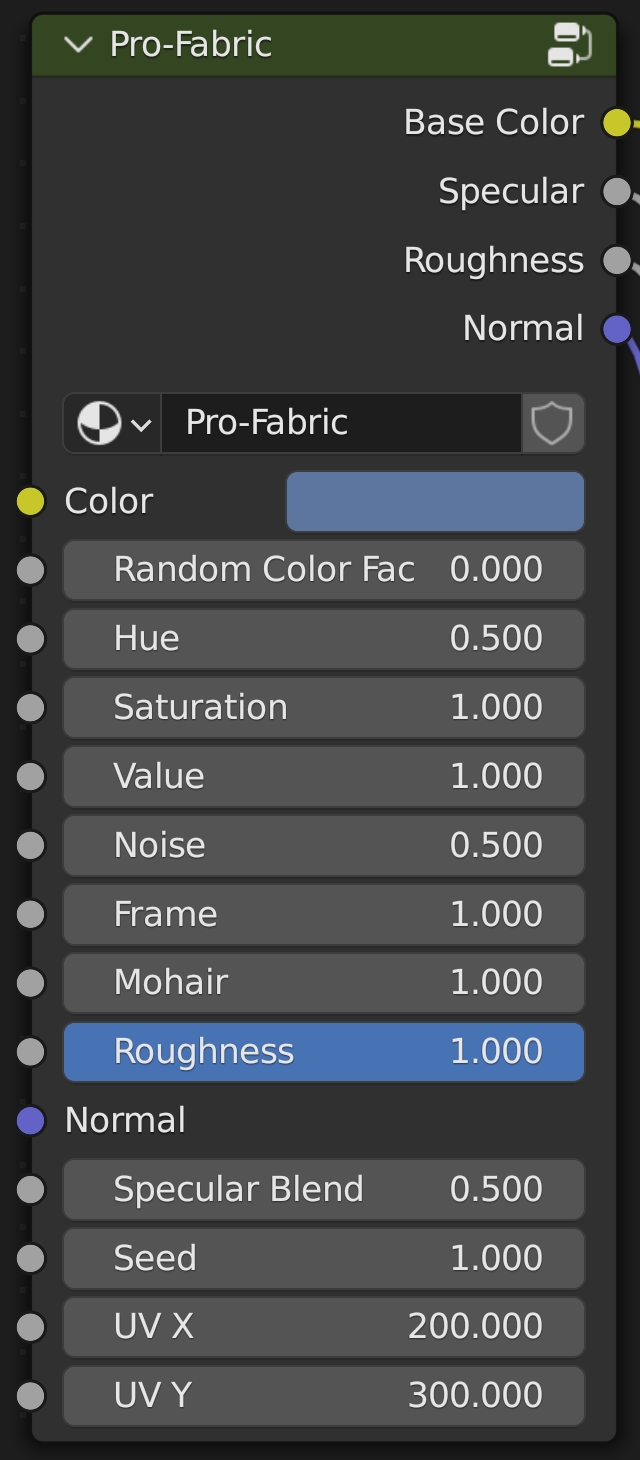Click the UV Y input socket
This screenshot has width=640, height=1460.
tap(31, 1396)
